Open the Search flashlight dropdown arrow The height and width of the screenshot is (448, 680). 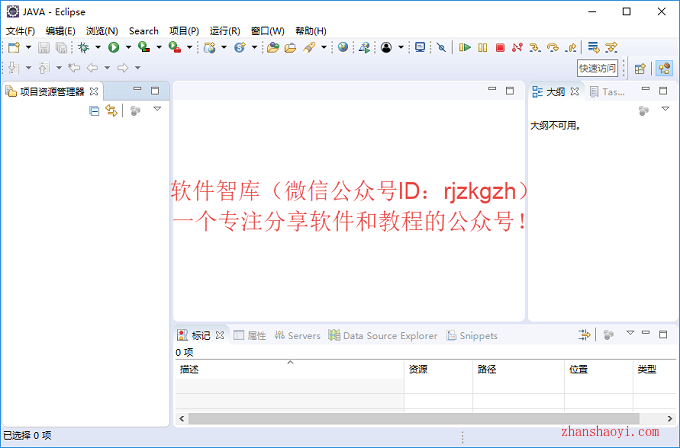tap(324, 47)
